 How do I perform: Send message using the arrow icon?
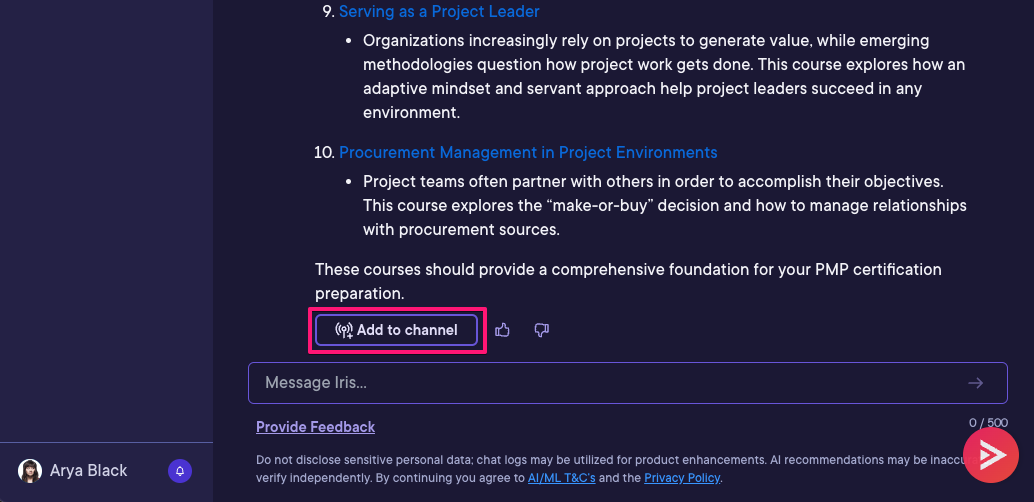pos(975,383)
